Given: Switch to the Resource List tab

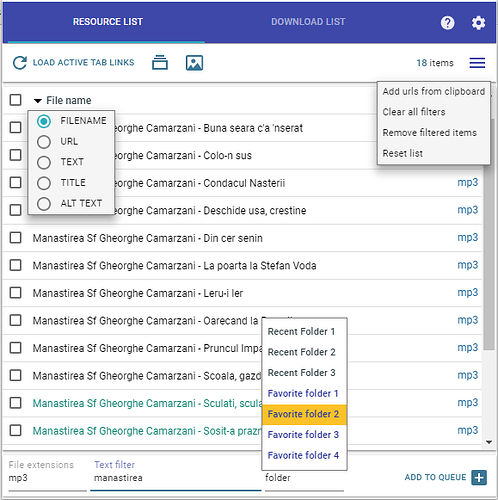Looking at the screenshot, I should click(108, 22).
